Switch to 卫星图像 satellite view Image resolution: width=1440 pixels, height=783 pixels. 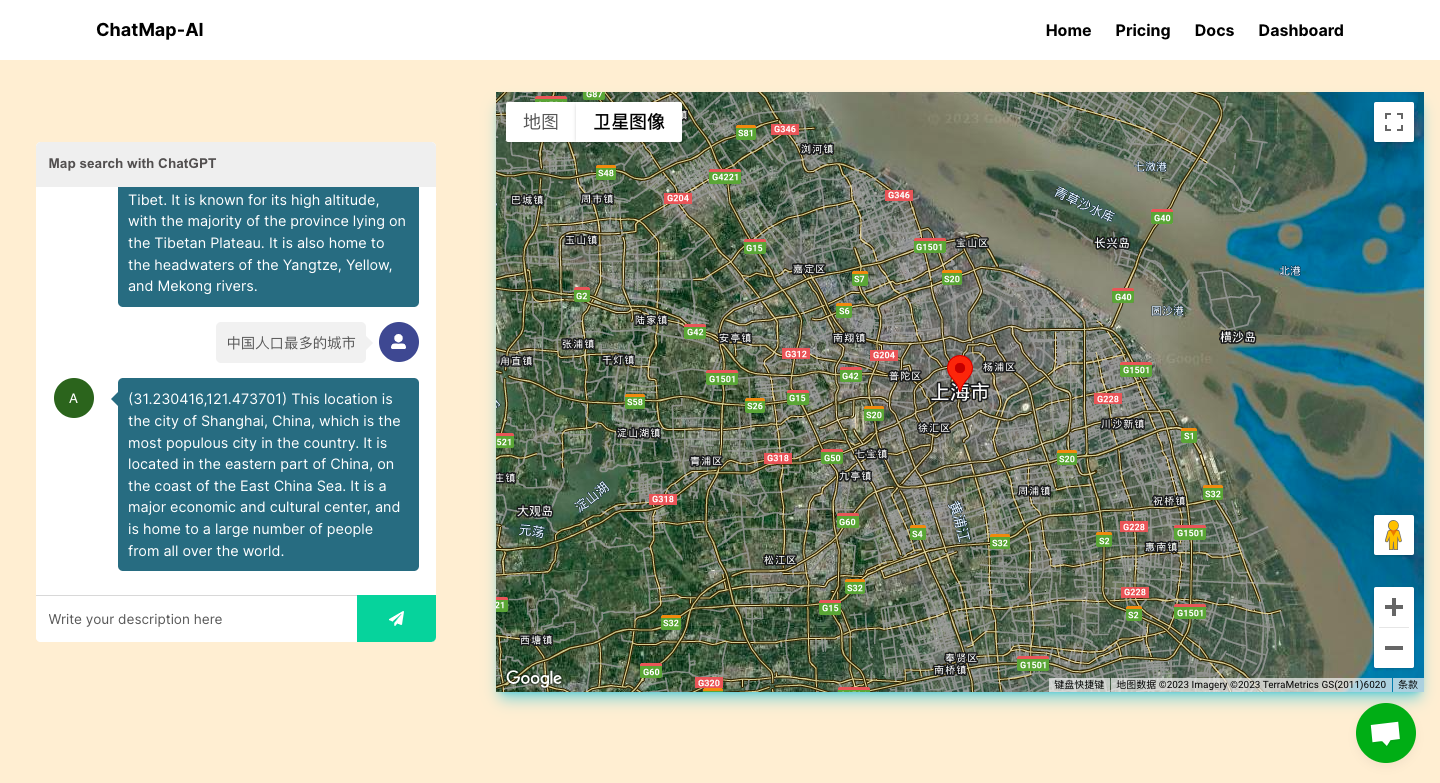(x=629, y=122)
